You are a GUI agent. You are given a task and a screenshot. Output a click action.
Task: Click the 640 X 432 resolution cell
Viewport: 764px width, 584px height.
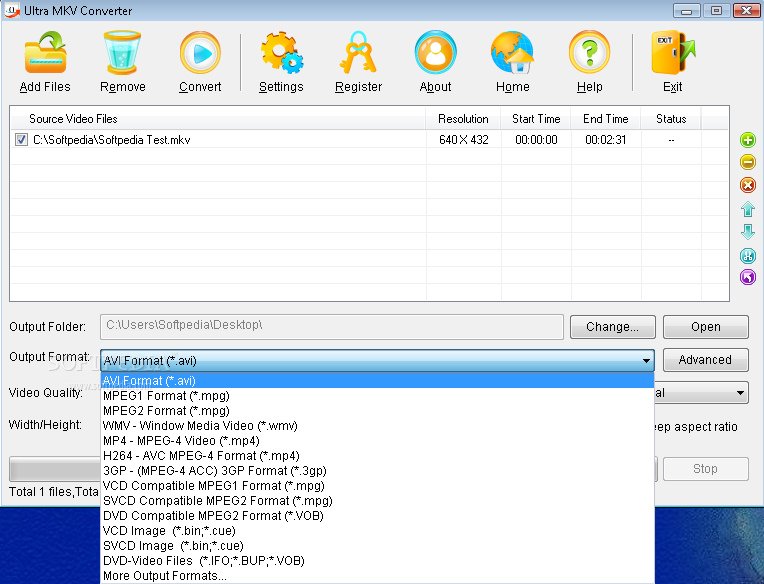[x=463, y=140]
